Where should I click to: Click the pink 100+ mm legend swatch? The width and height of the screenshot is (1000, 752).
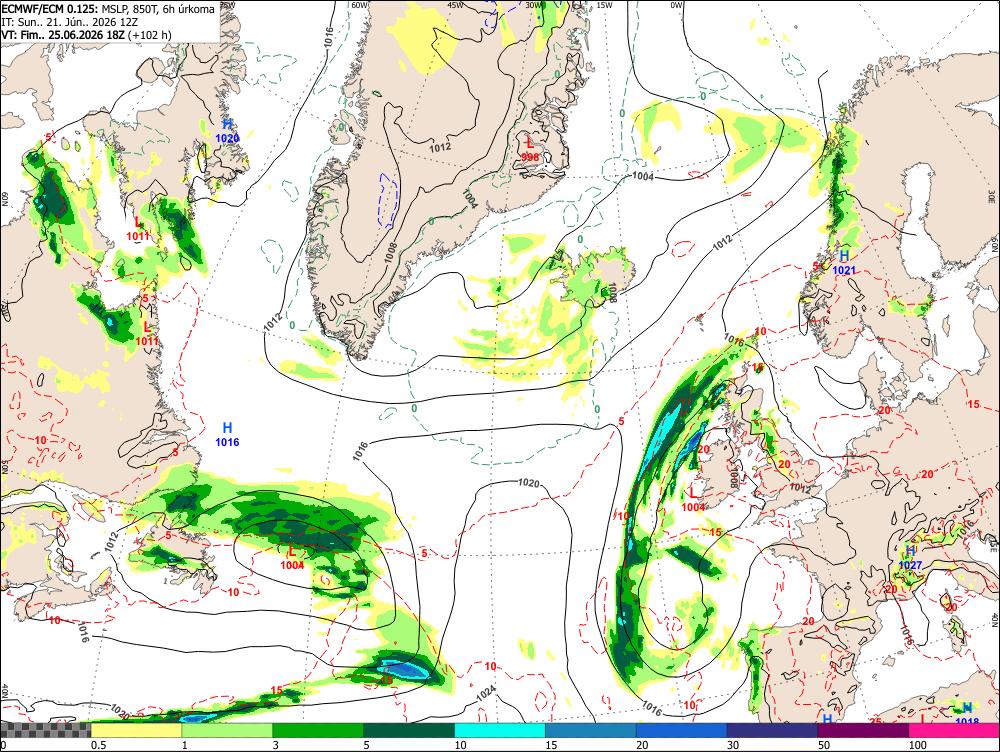[954, 730]
